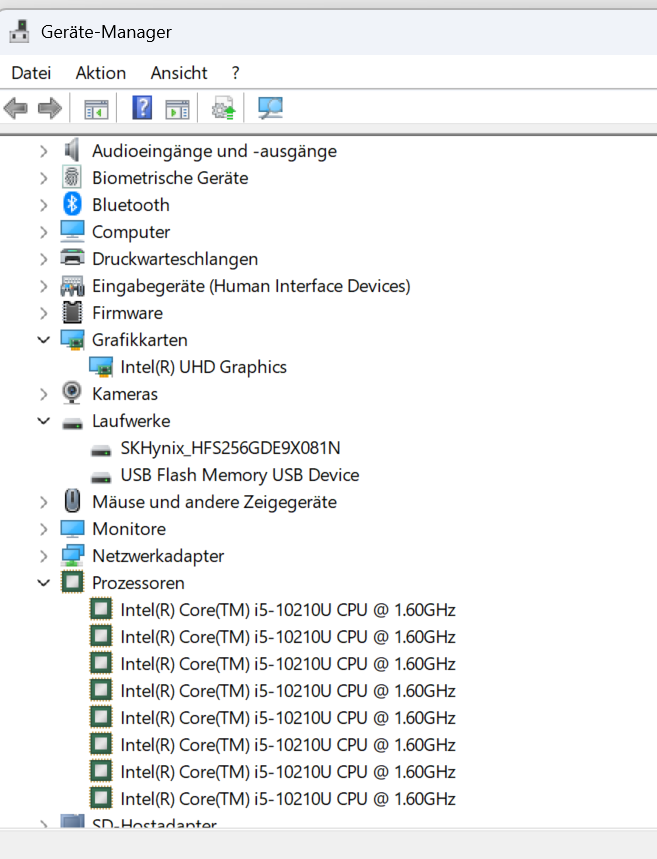657x859 pixels.
Task: Expand the Eingabegeräte (Human Interface Devices) node
Action: tap(43, 286)
